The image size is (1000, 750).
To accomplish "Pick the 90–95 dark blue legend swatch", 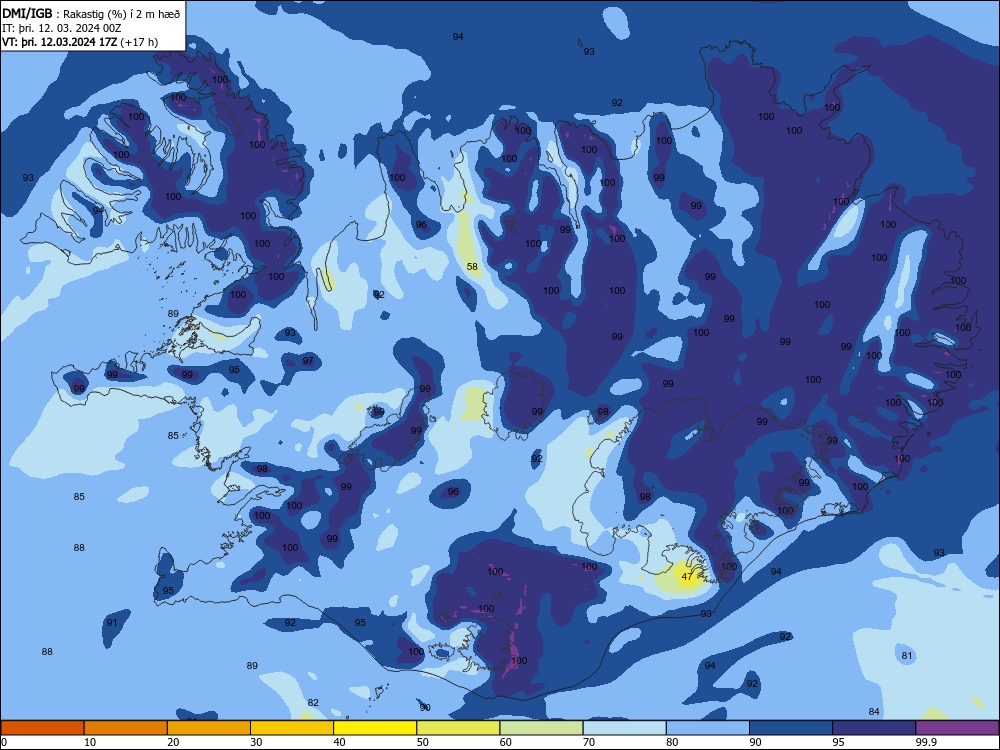I will coord(791,728).
